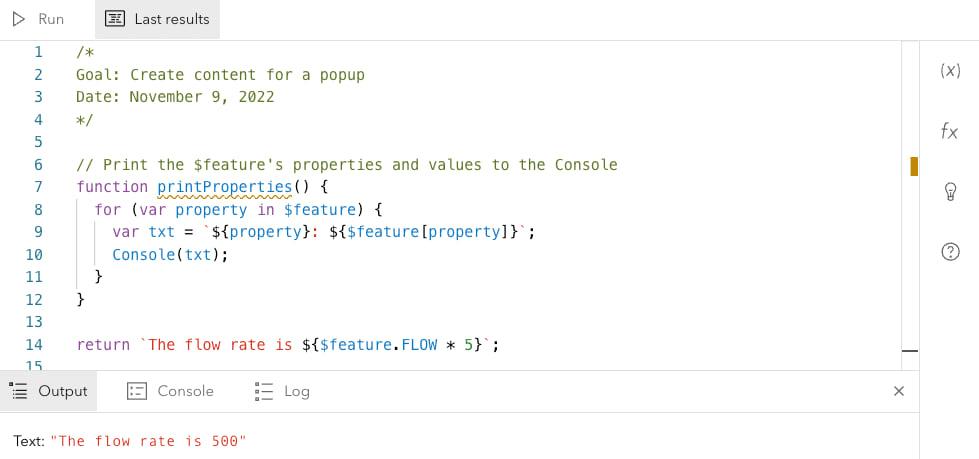This screenshot has width=979, height=459.
Task: Switch to the Log tab
Action: (x=282, y=391)
